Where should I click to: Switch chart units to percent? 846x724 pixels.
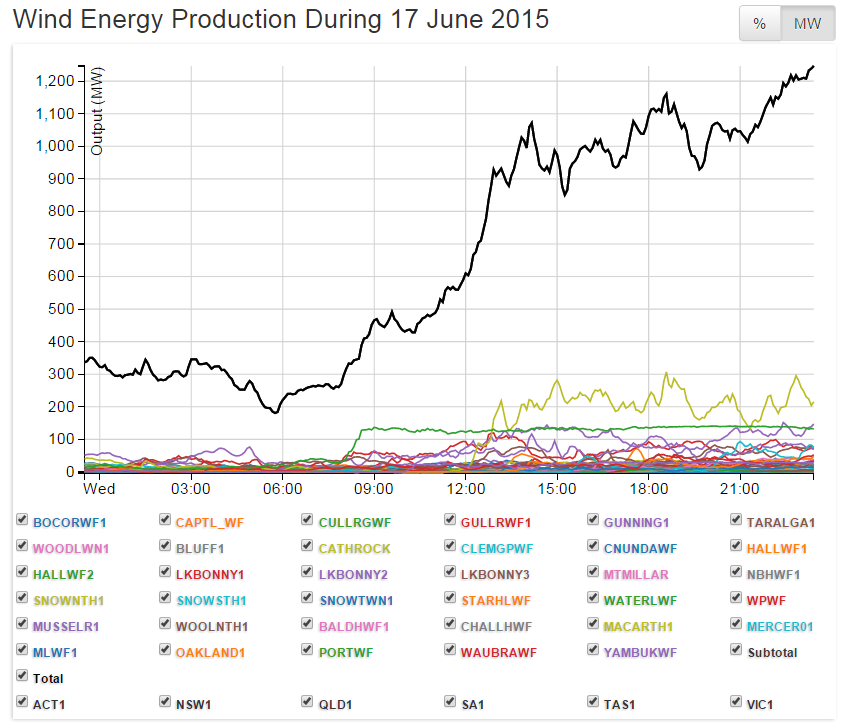tap(760, 24)
